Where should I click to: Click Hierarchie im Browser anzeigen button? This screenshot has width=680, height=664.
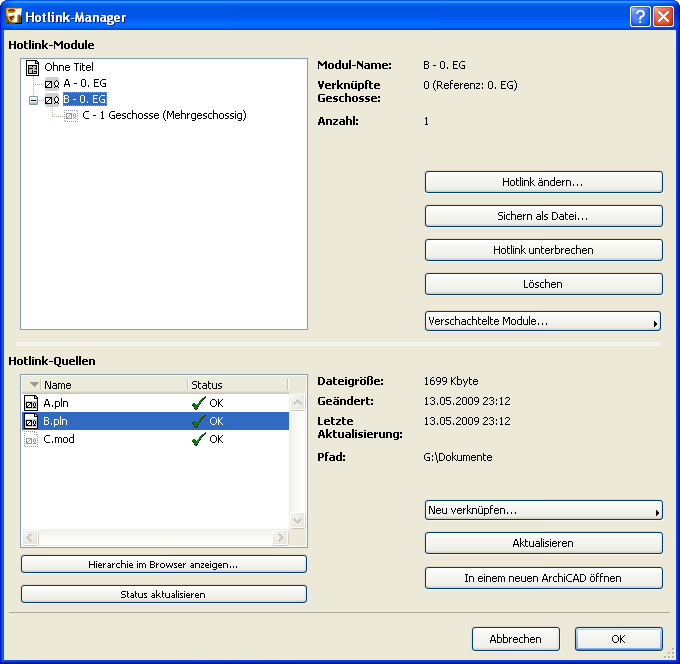(164, 564)
